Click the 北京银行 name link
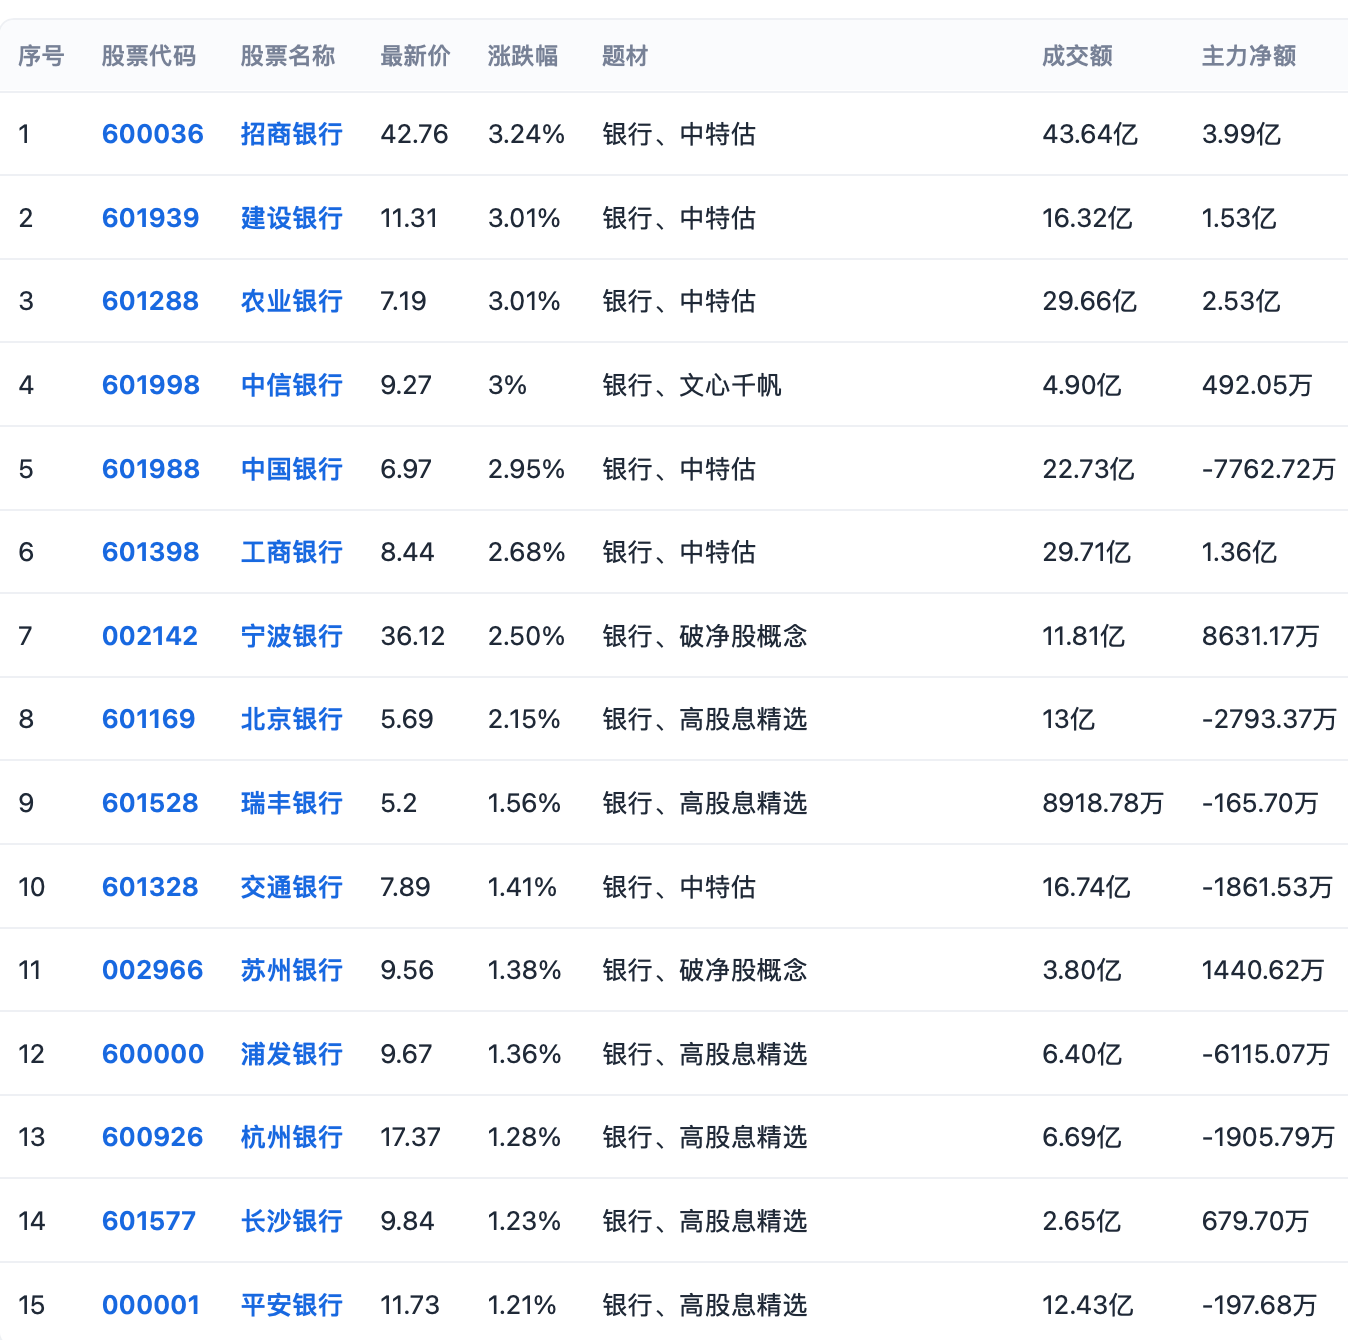1348x1340 pixels. pos(292,719)
